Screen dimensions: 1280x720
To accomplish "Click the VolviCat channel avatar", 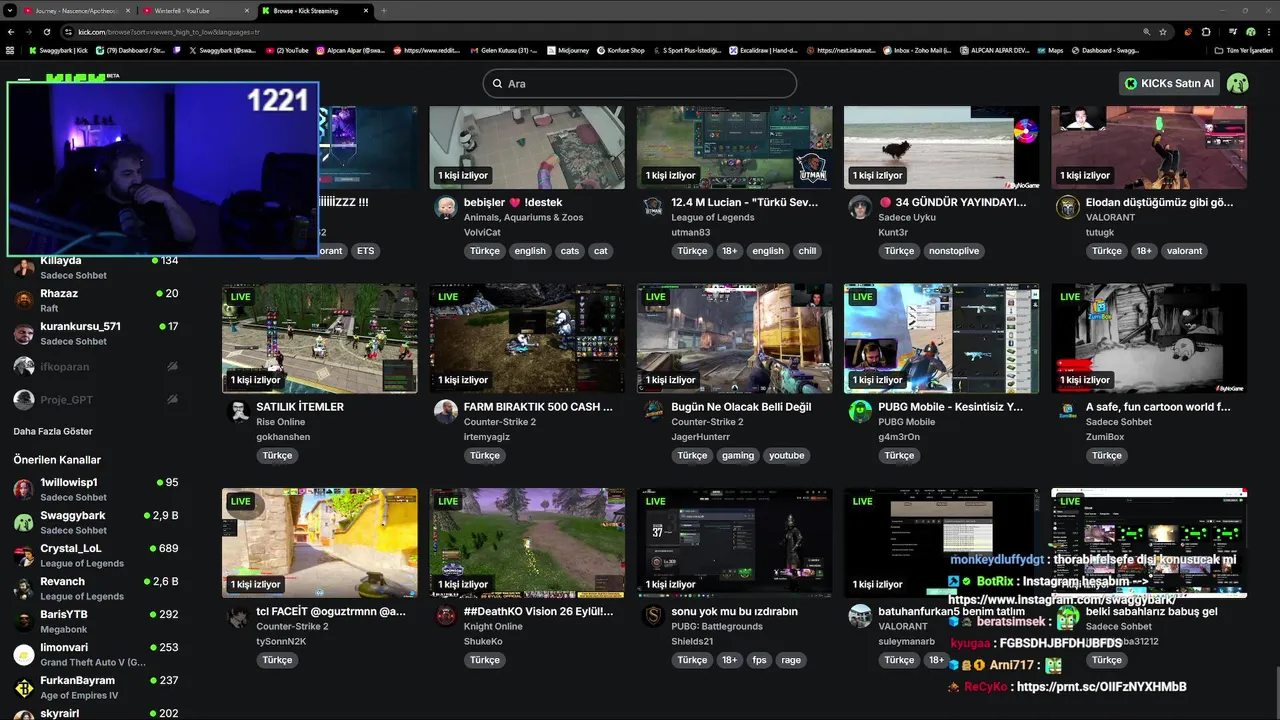I will pyautogui.click(x=446, y=207).
